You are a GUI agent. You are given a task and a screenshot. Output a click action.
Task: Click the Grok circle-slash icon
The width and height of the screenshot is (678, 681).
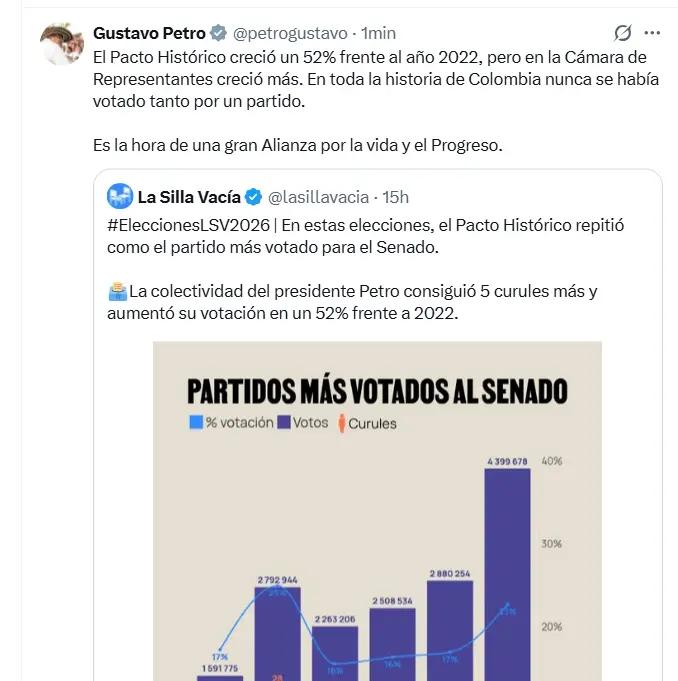coord(622,33)
